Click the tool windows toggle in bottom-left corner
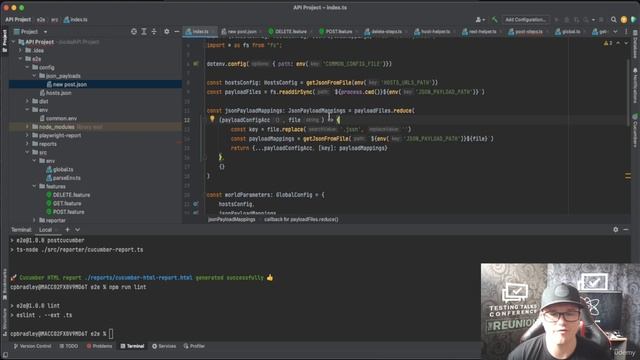 (4, 355)
